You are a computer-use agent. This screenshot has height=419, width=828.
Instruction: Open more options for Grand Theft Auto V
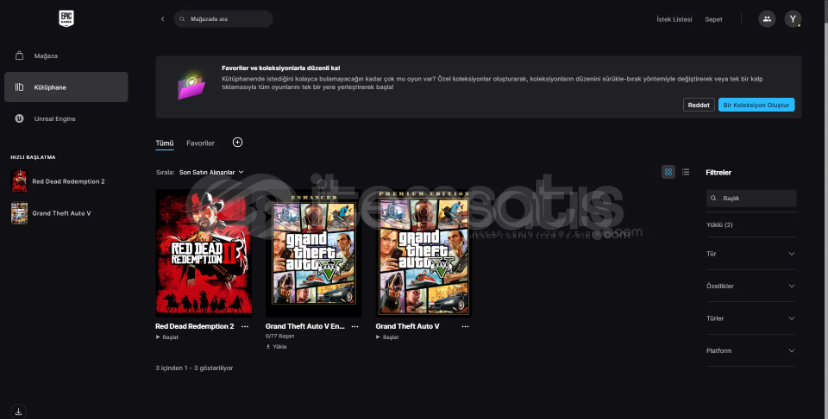(x=465, y=327)
